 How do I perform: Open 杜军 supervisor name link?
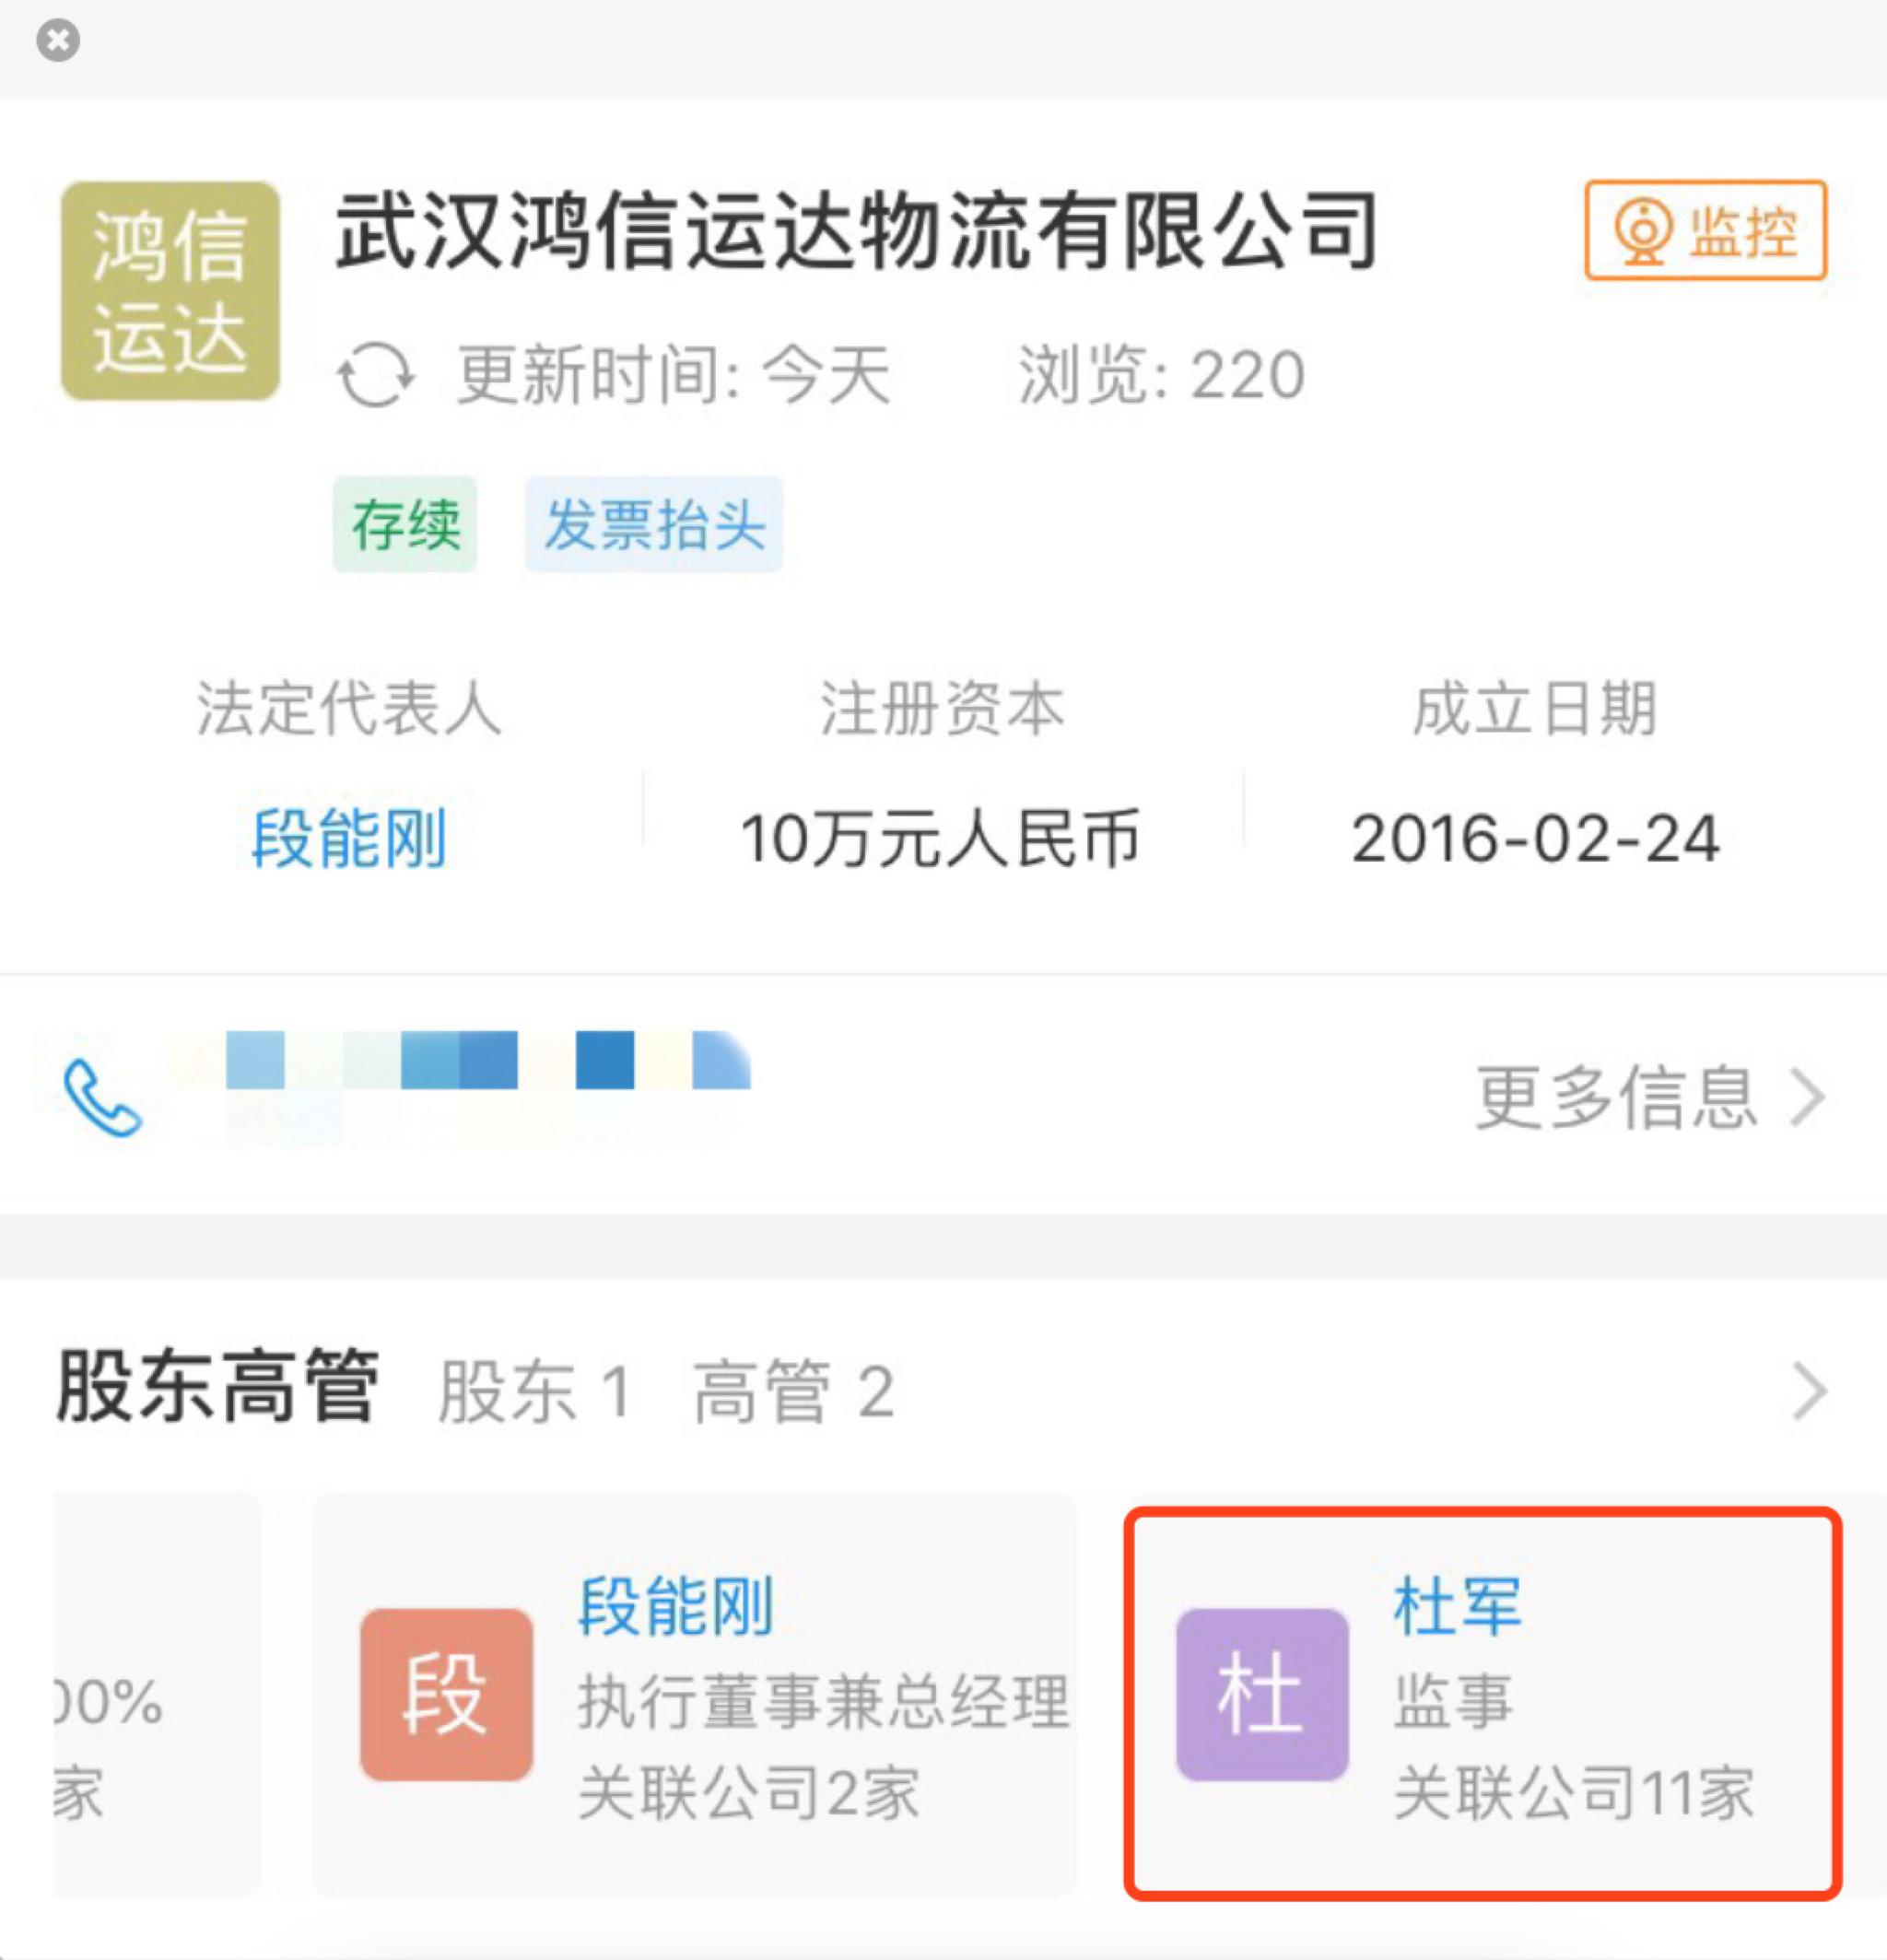[x=1457, y=1607]
